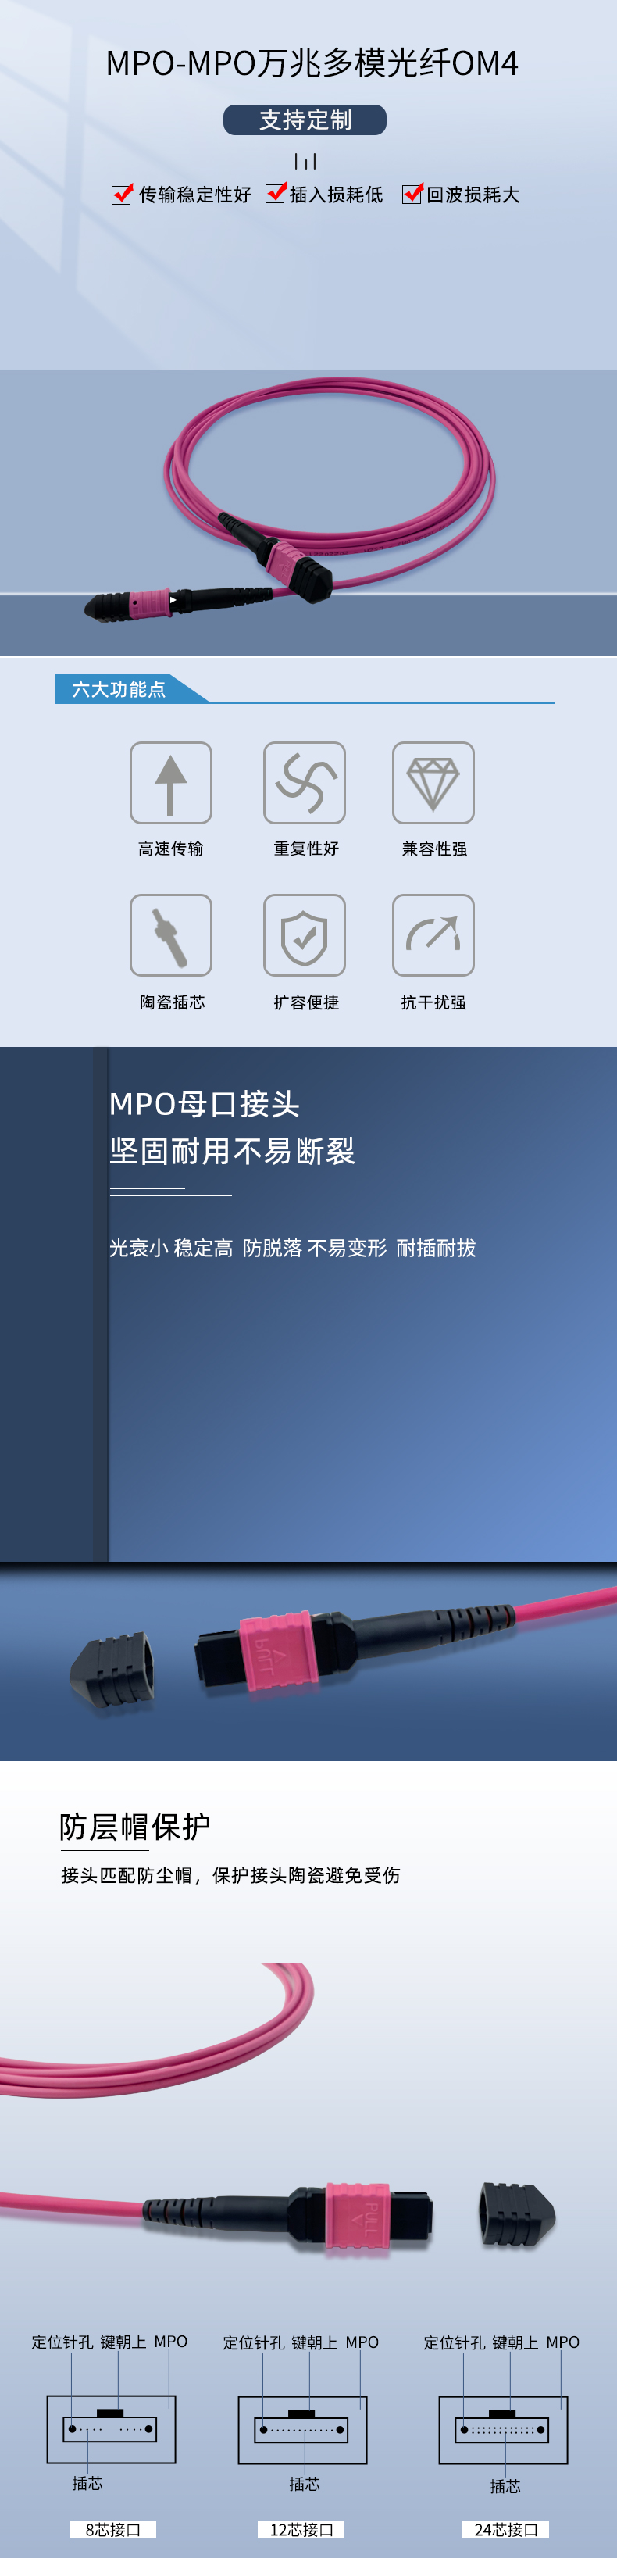Click the 光衰小 稳定高 text

(x=171, y=1248)
